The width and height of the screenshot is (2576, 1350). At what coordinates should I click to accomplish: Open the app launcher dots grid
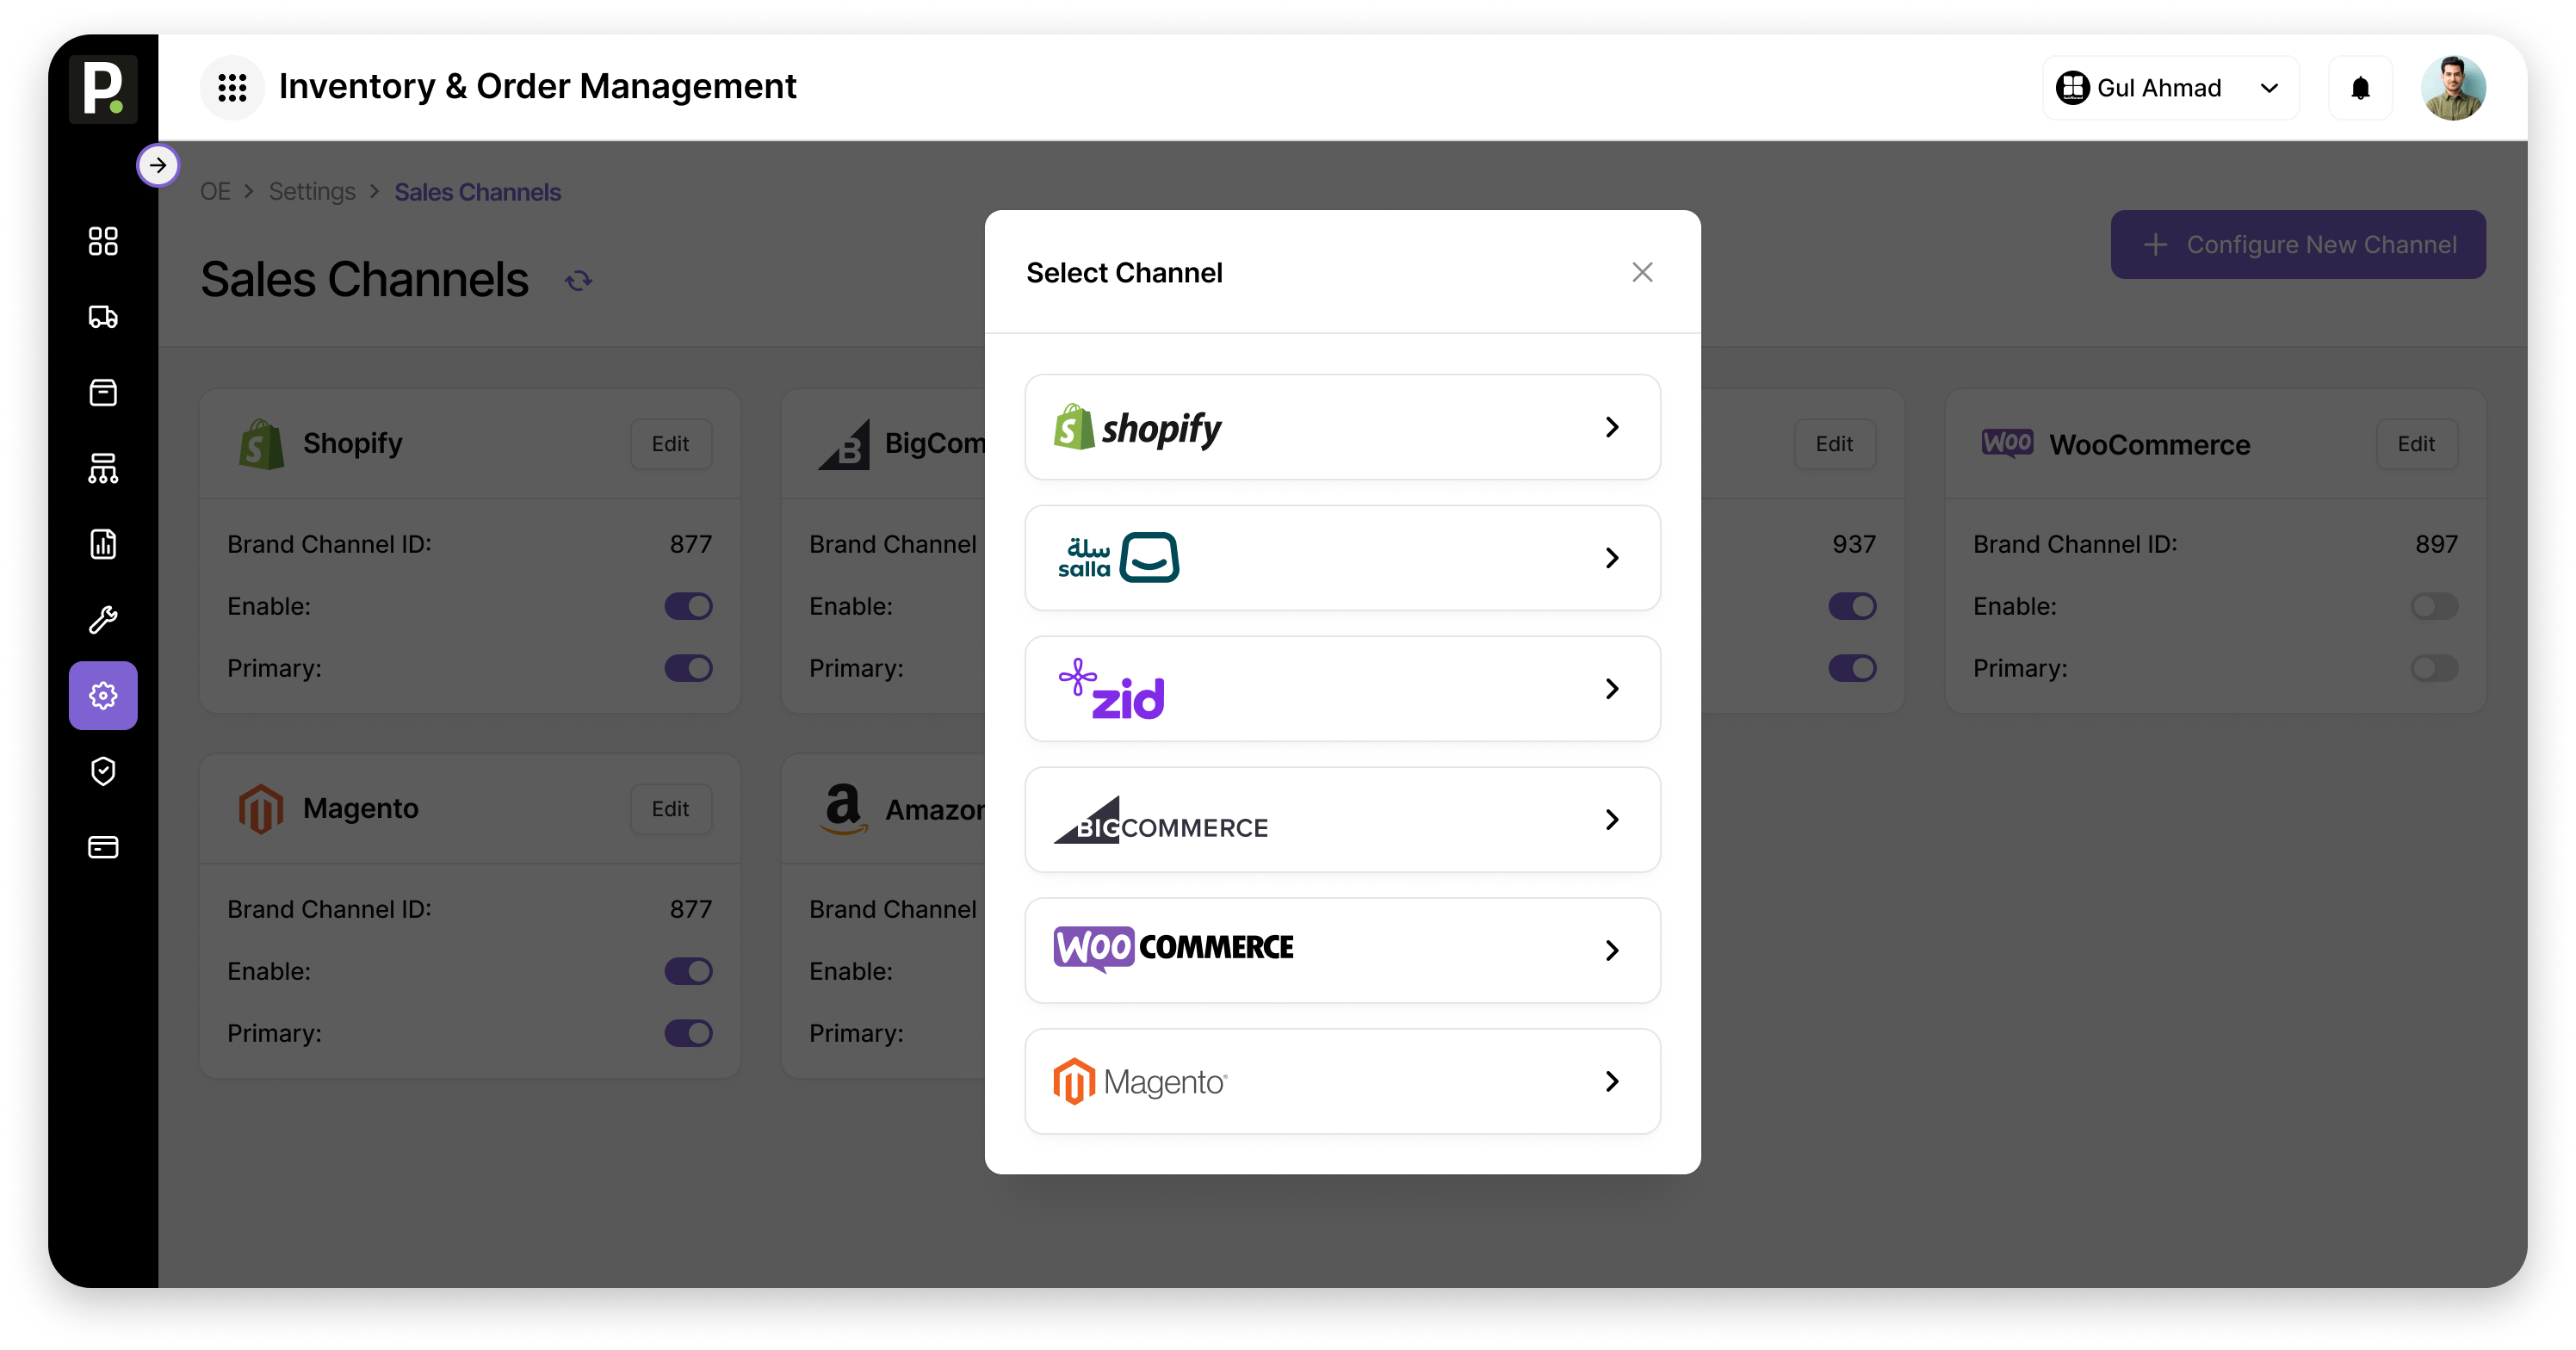pos(232,87)
